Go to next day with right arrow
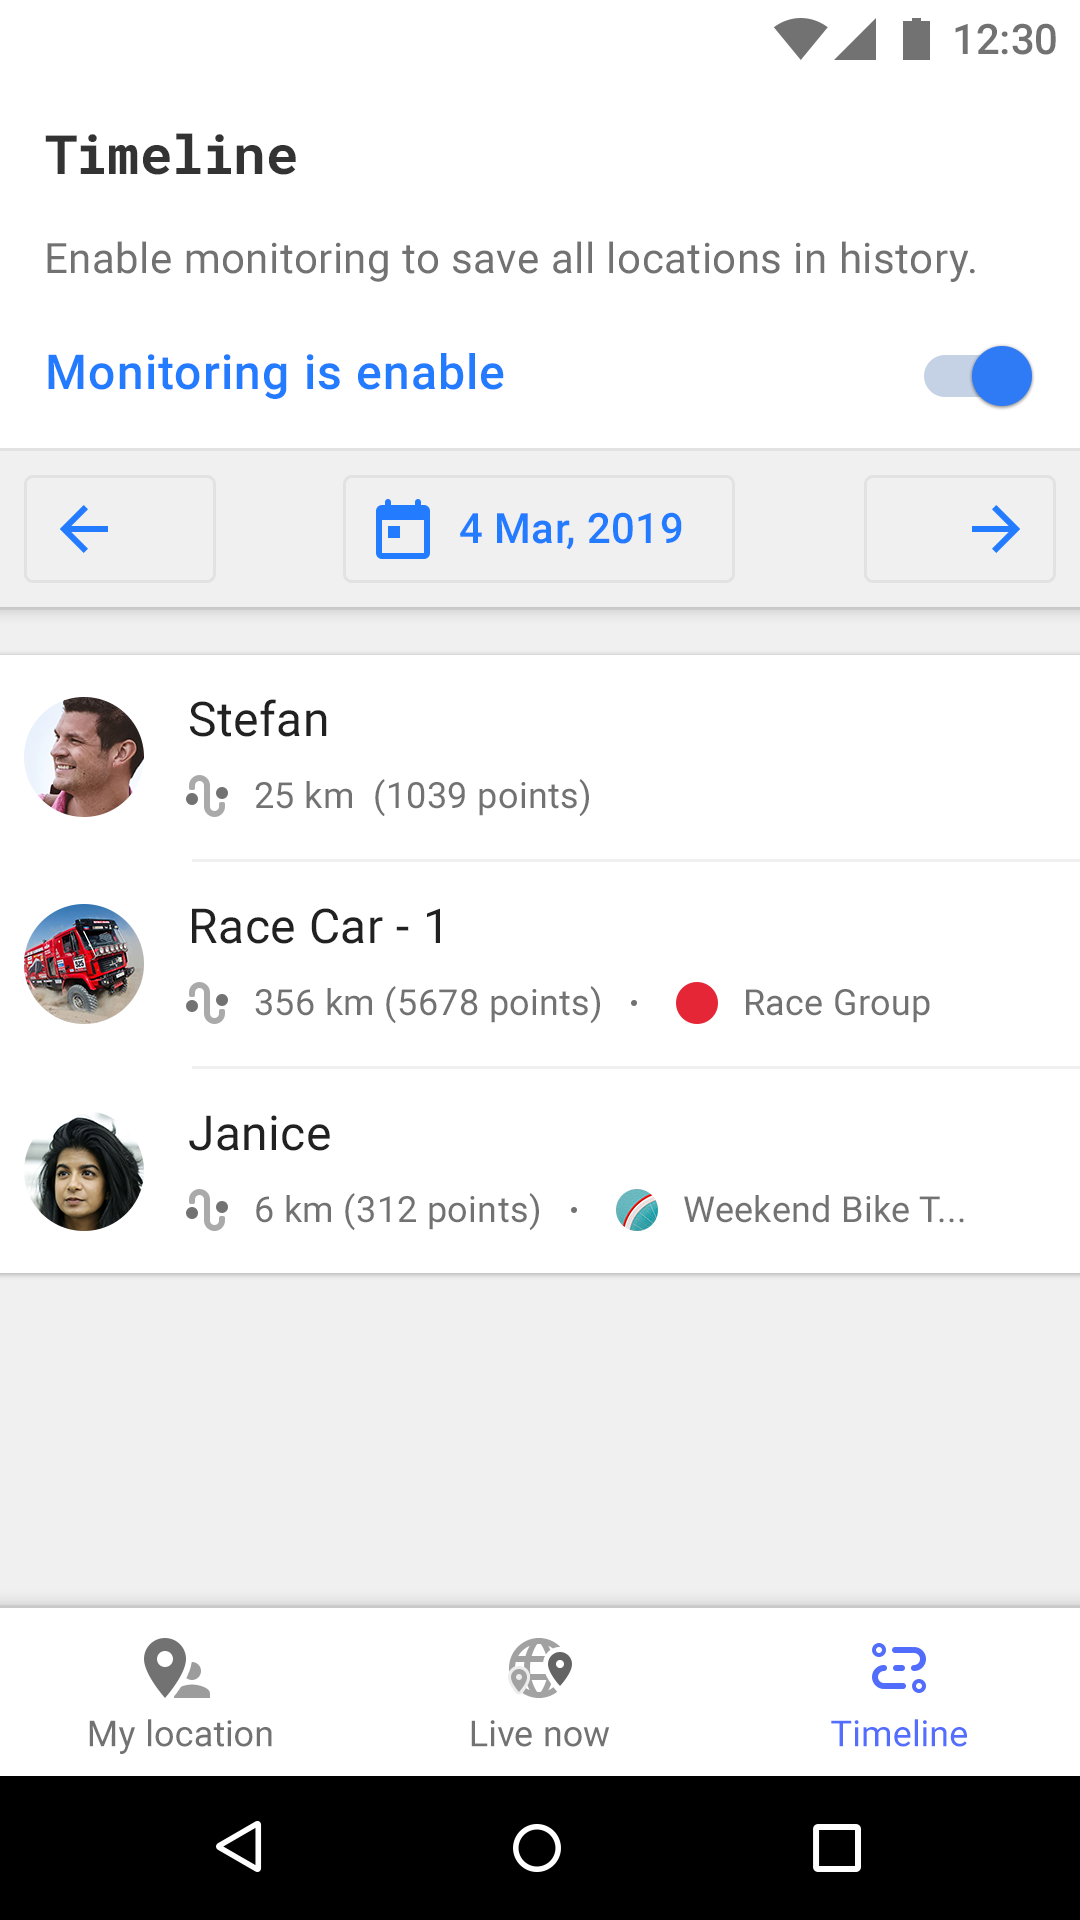The width and height of the screenshot is (1080, 1920). tap(960, 529)
